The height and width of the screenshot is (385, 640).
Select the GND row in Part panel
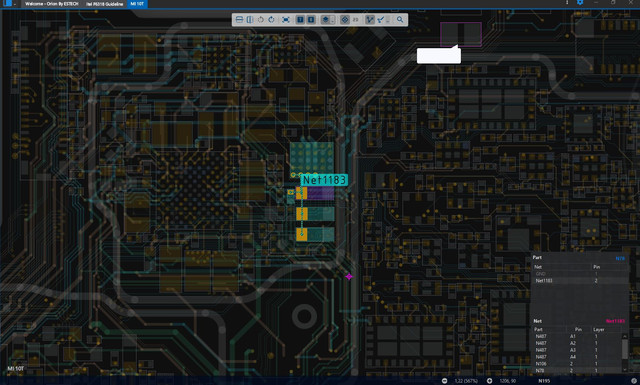click(x=580, y=274)
